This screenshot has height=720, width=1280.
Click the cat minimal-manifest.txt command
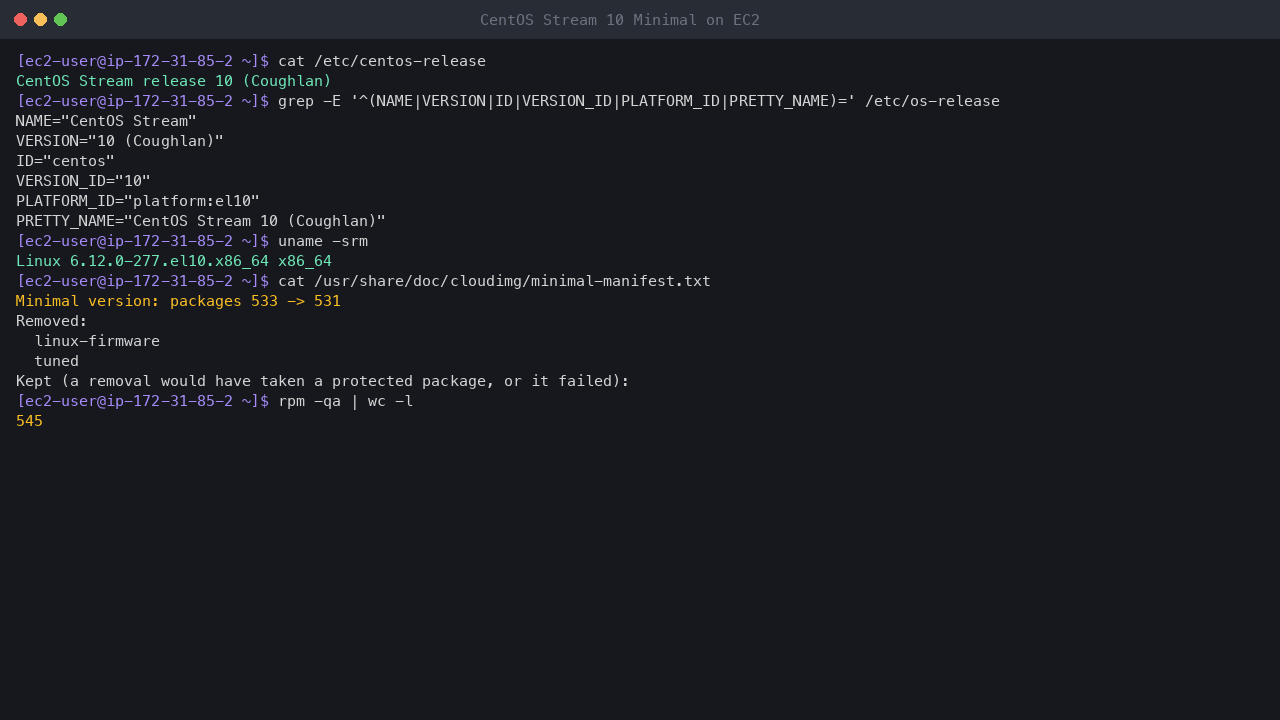point(494,281)
